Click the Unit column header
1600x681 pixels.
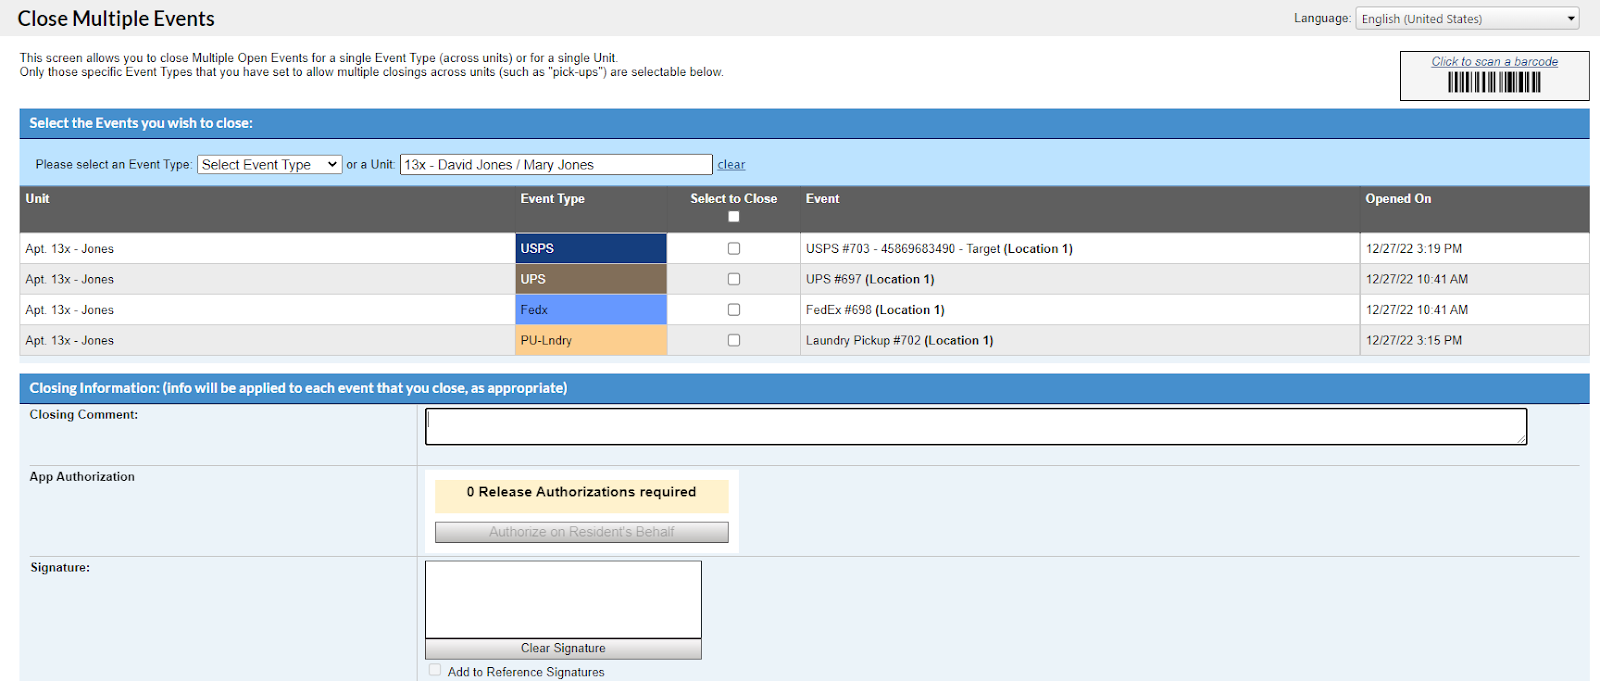click(x=37, y=199)
